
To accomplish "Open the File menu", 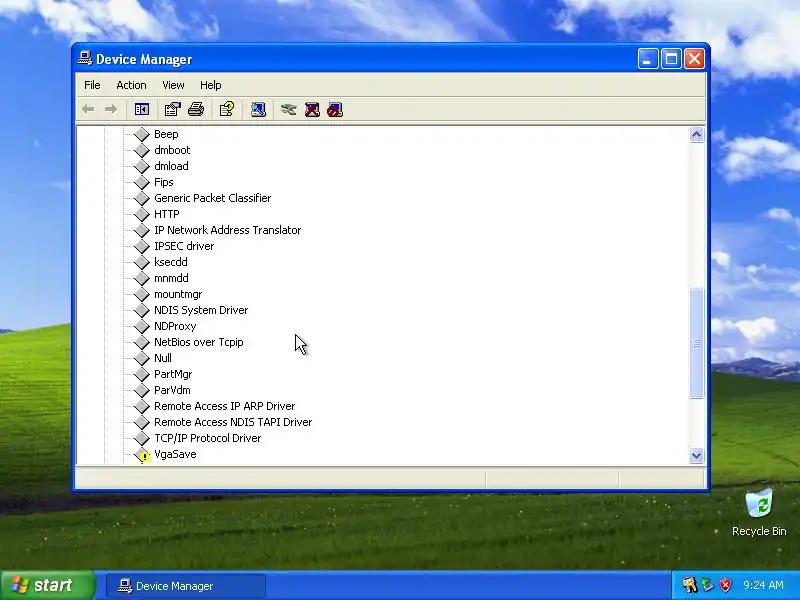I will (92, 85).
